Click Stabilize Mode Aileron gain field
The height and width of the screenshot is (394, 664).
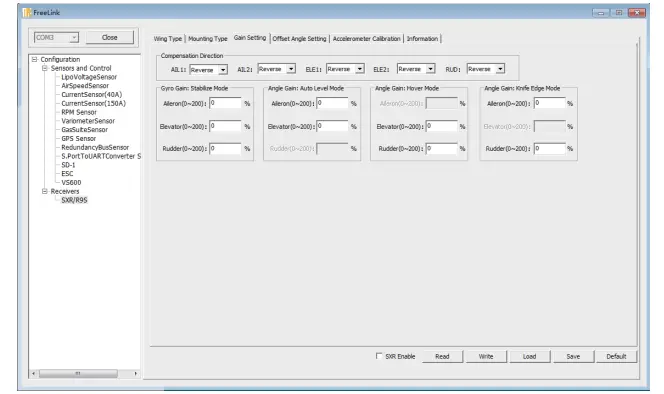[225, 103]
